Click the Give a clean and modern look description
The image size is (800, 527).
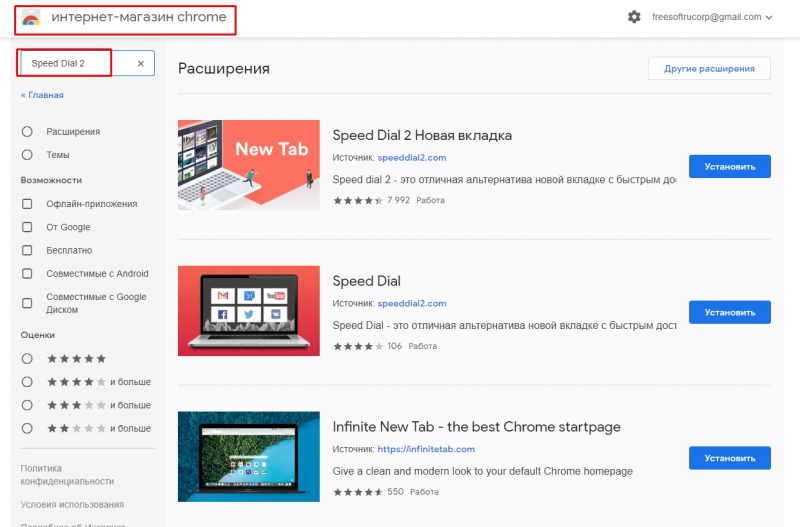482,471
